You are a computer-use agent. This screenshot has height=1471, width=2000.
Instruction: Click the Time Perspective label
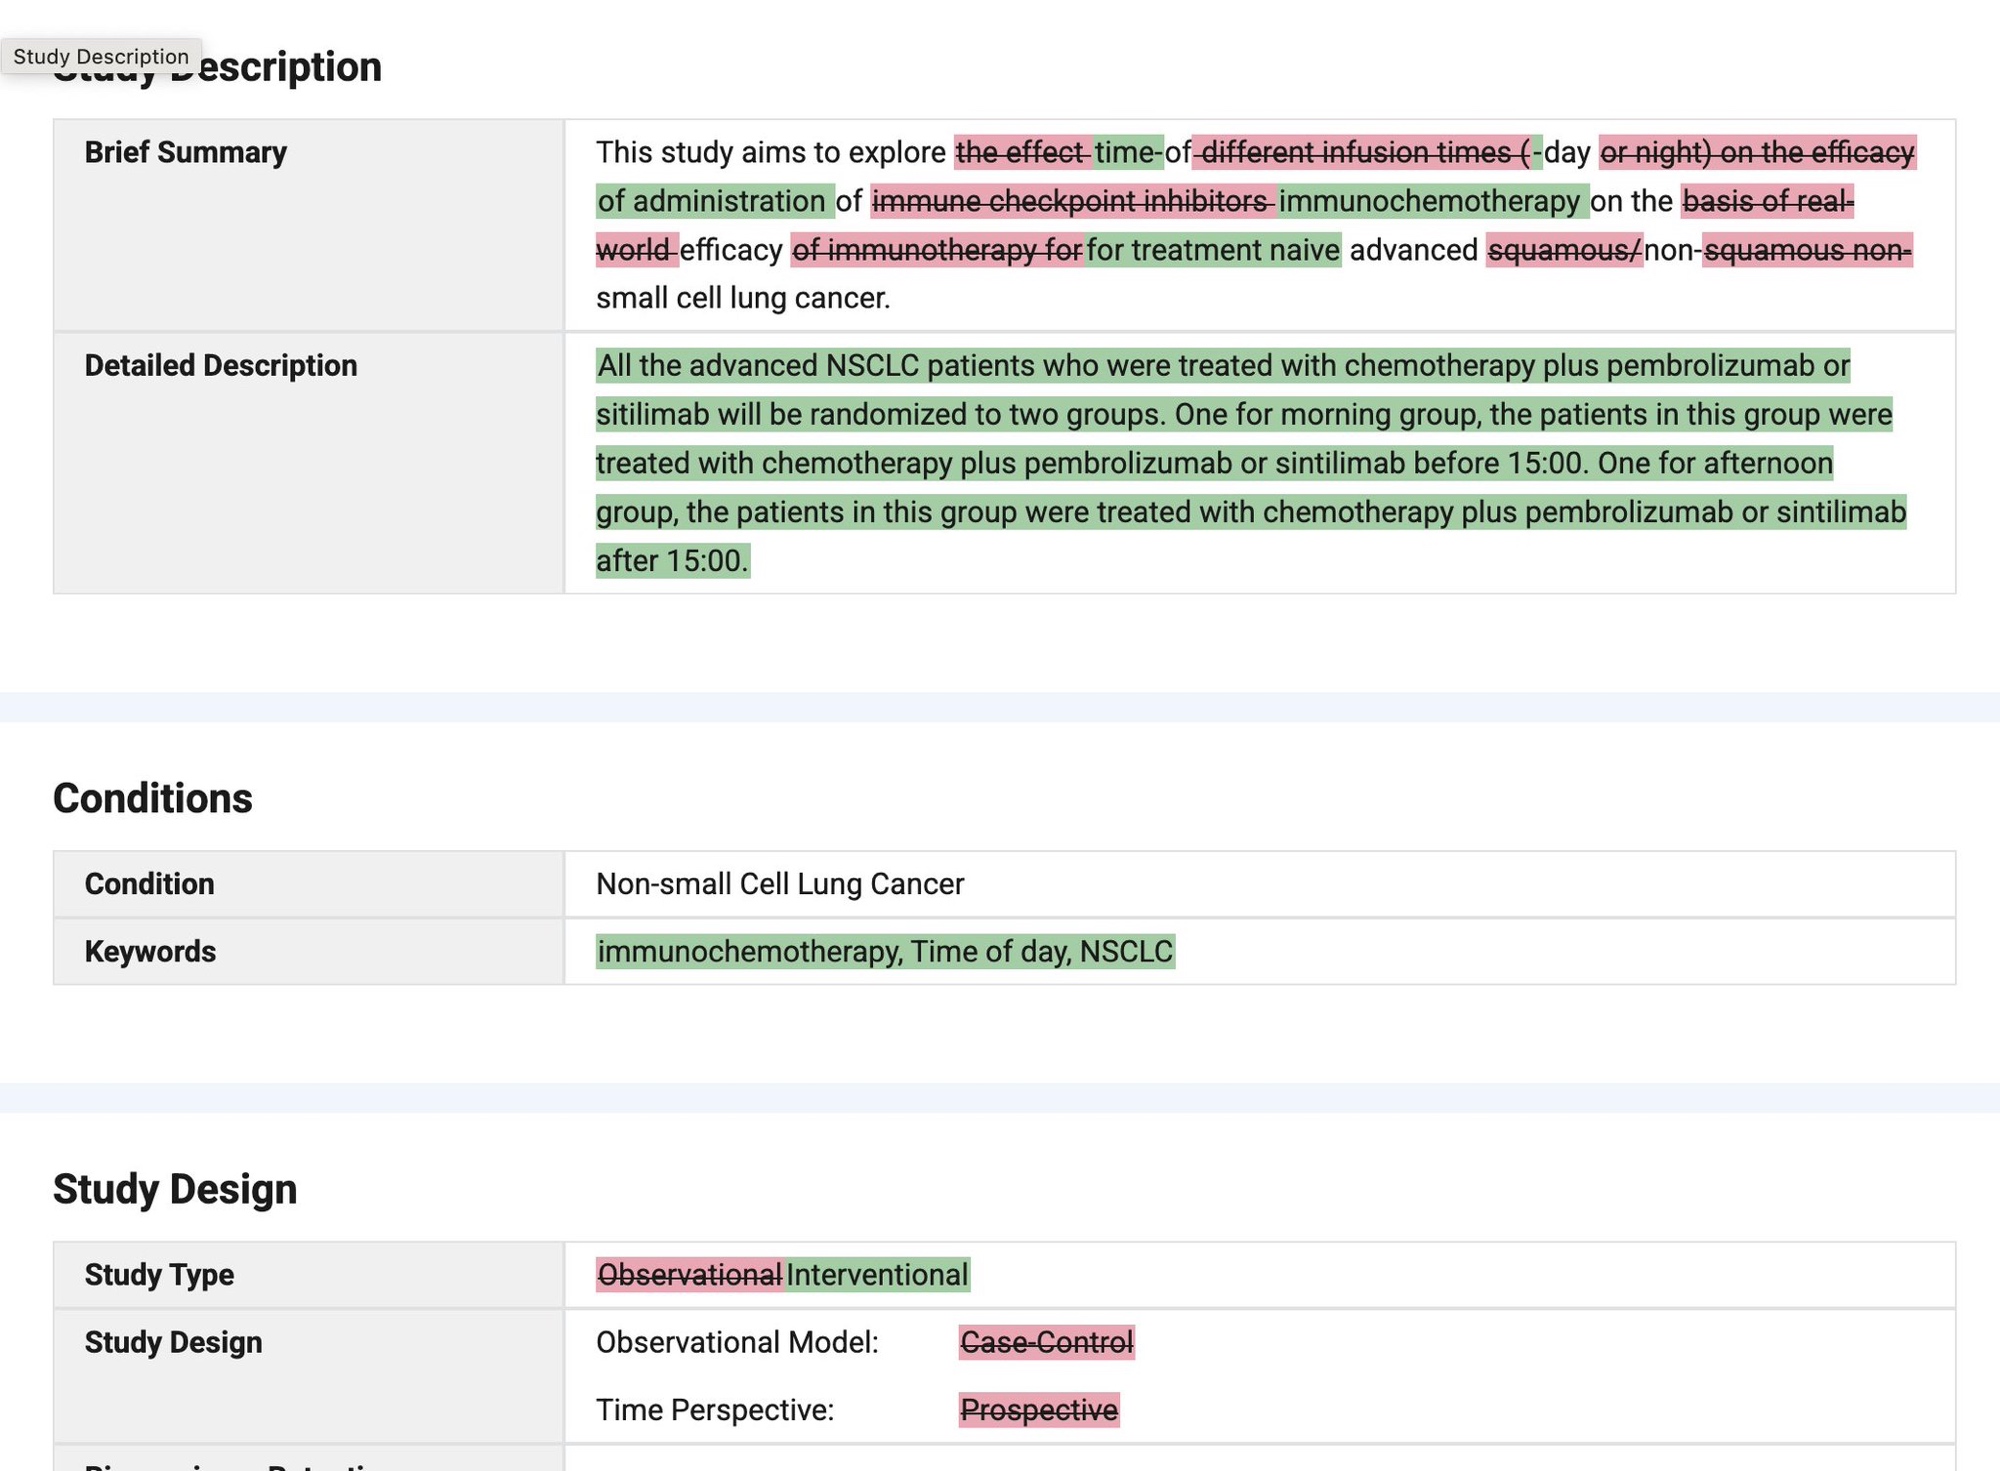714,1410
